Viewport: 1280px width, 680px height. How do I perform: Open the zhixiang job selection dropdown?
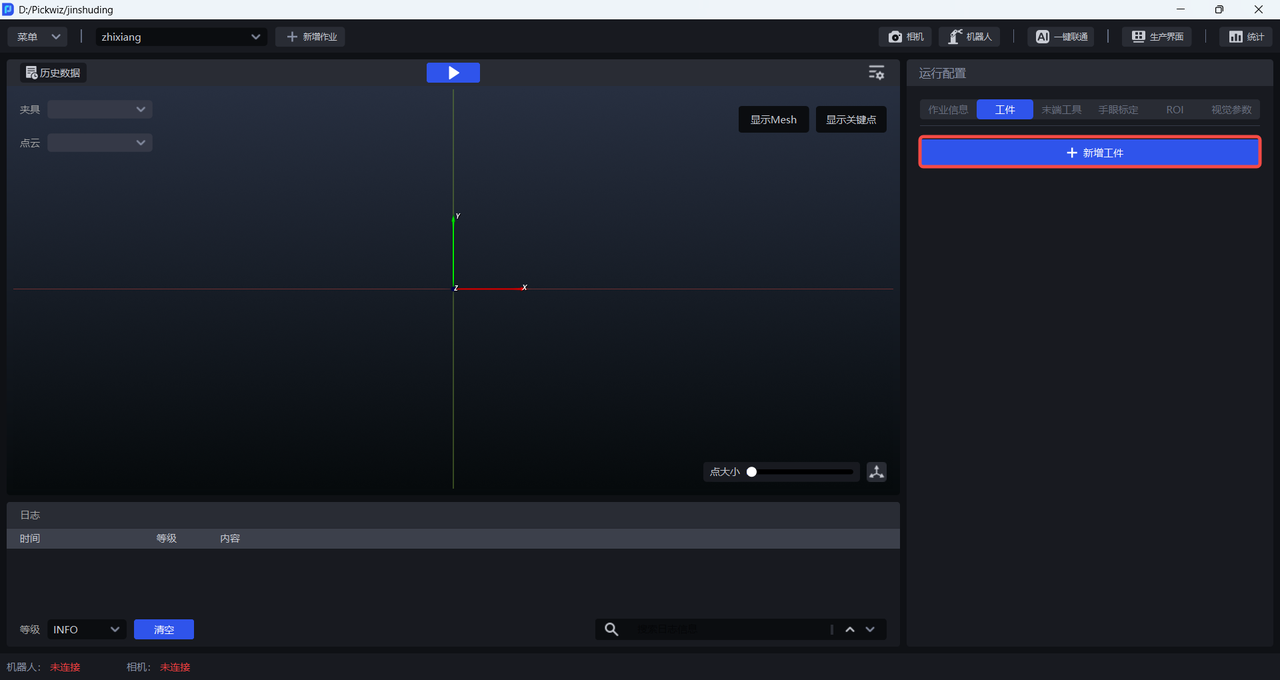tap(181, 37)
